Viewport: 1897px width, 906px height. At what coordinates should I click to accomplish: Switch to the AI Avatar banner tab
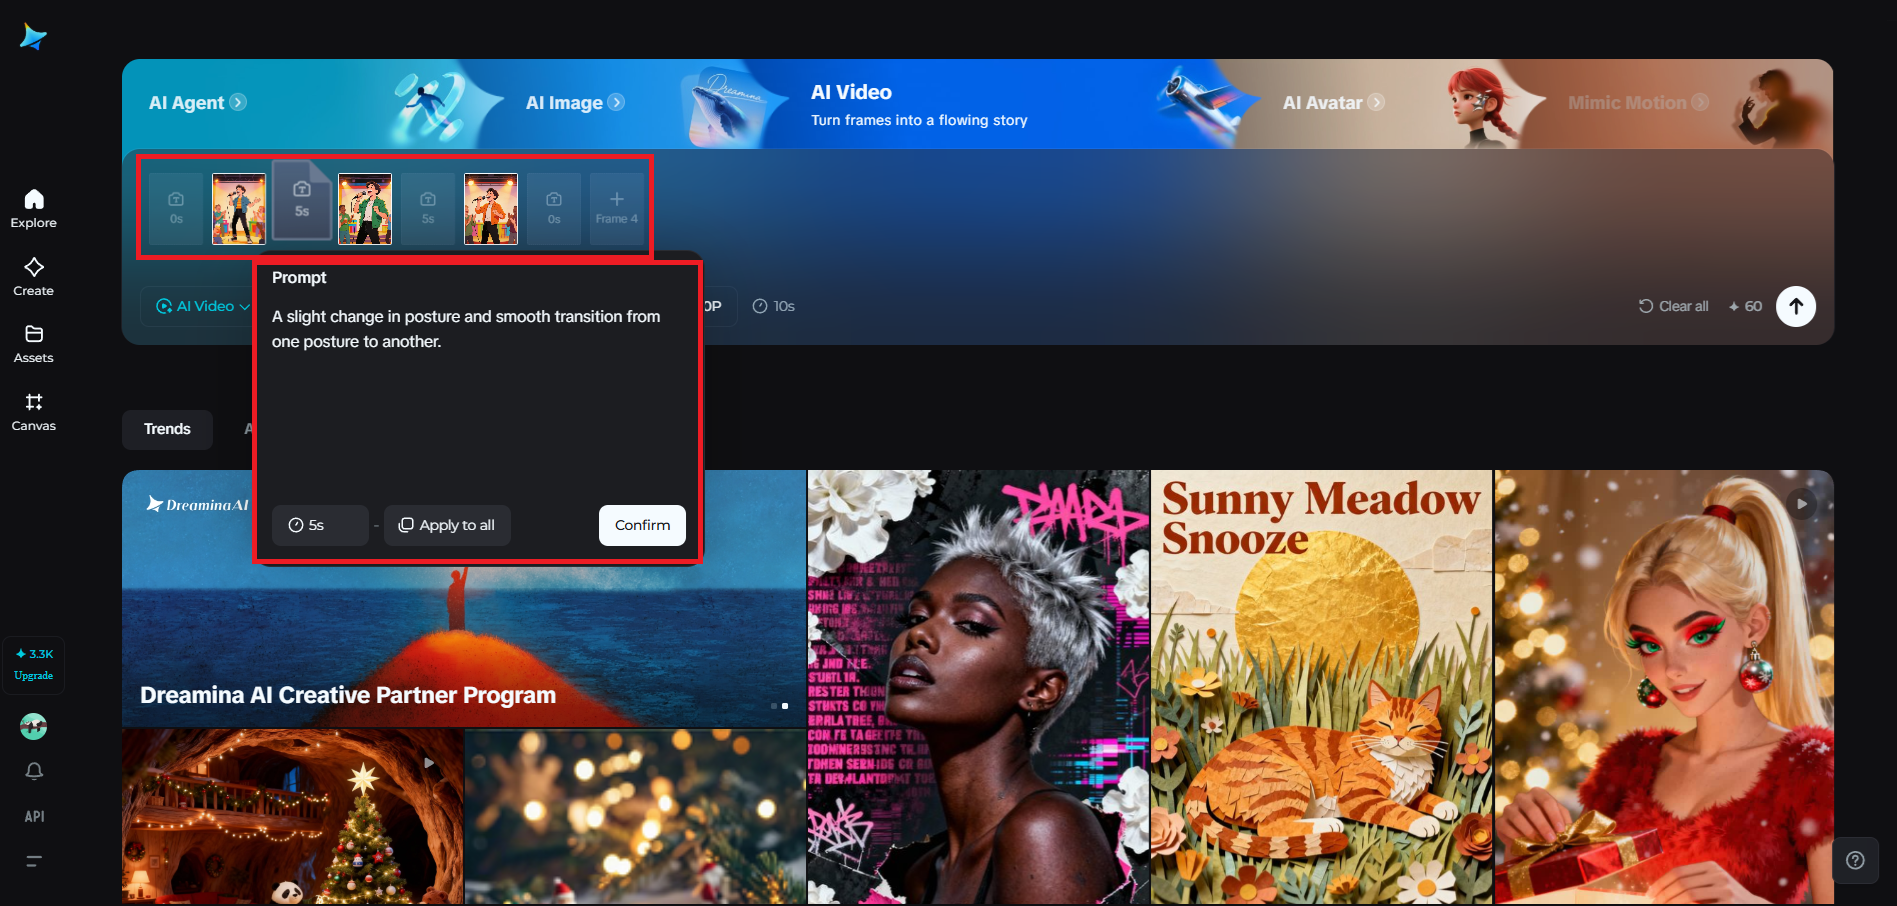coord(1333,103)
